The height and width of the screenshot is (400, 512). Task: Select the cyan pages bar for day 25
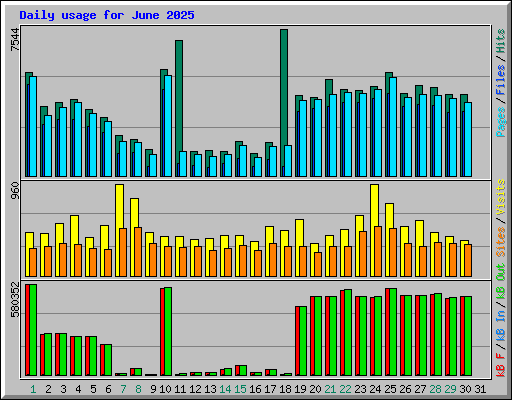point(393,127)
